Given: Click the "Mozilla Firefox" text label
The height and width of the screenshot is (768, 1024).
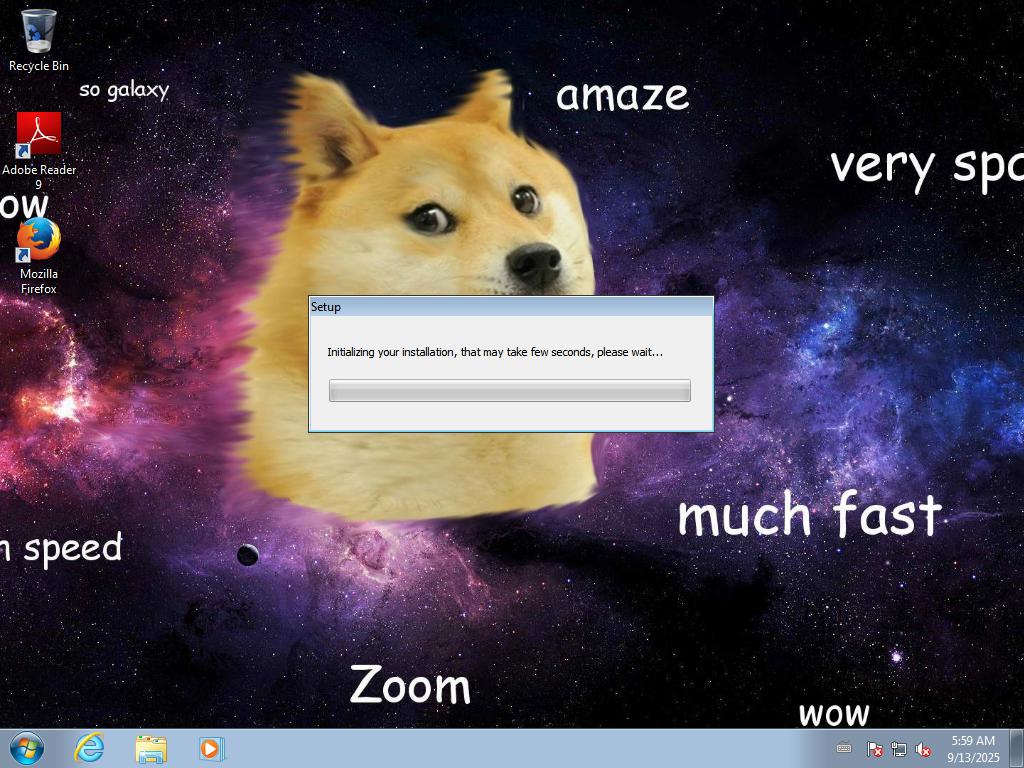Looking at the screenshot, I should click(x=39, y=281).
